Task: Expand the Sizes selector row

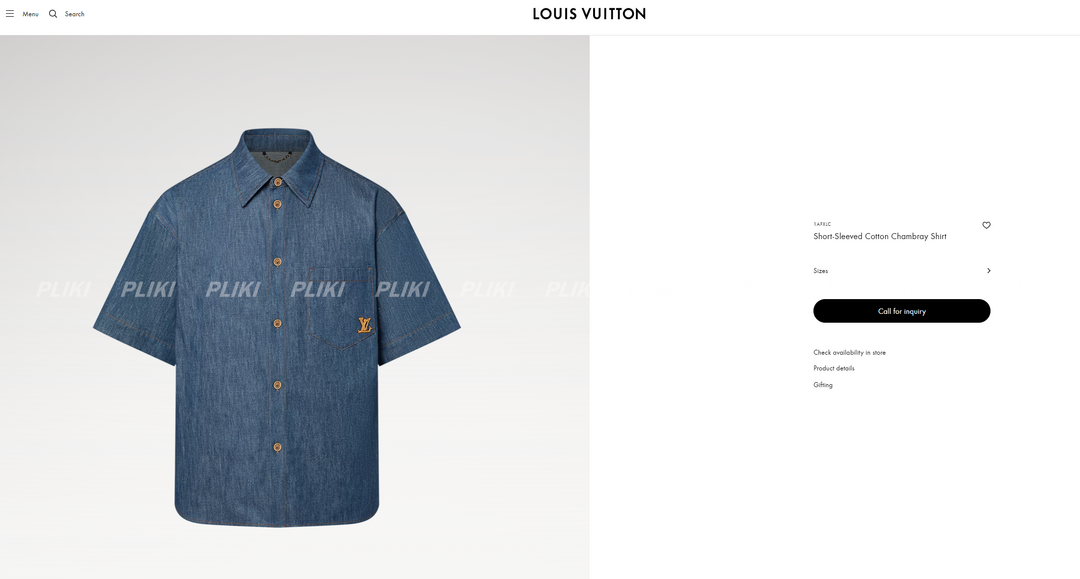Action: 902,271
